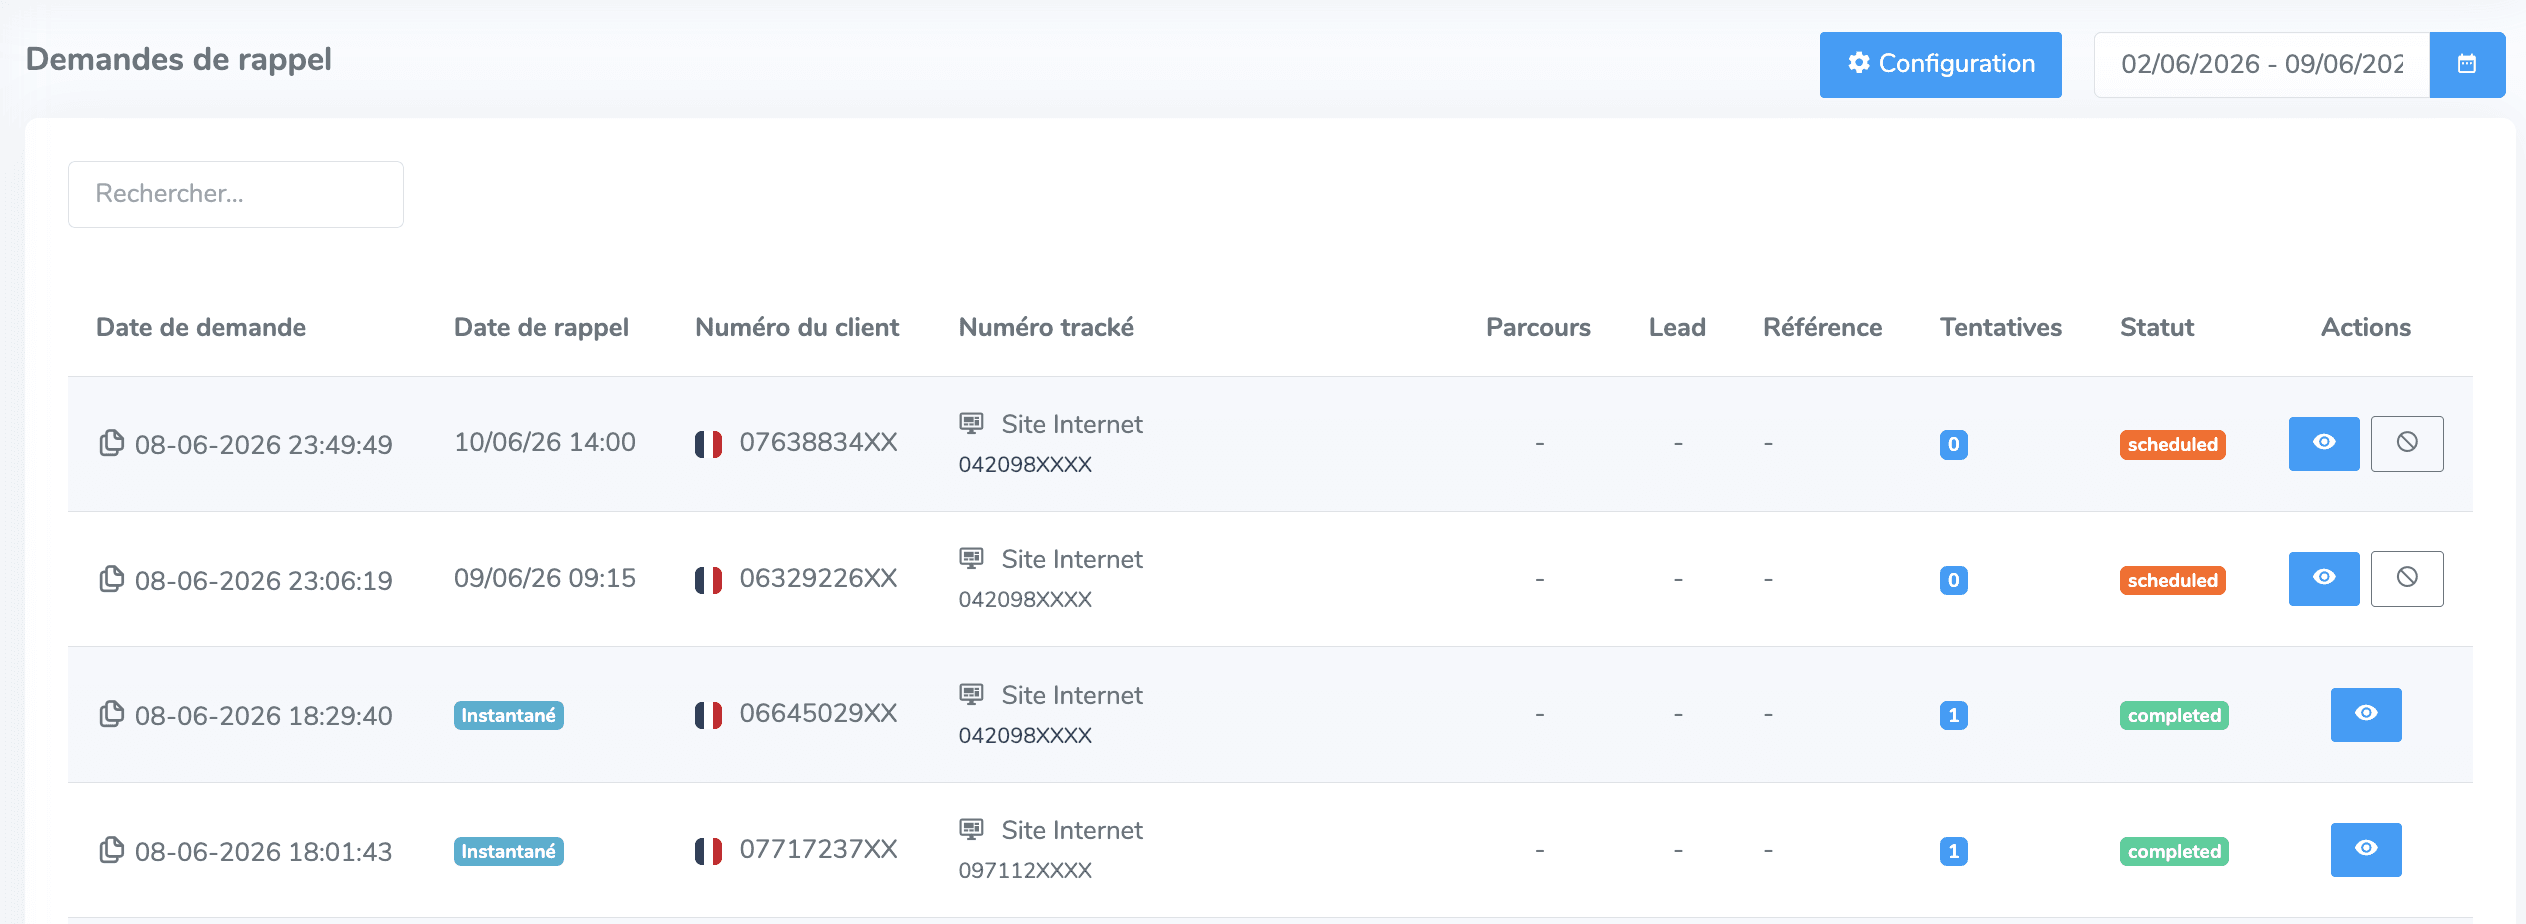This screenshot has height=924, width=2526.
Task: Click the scheduled status badge in first row
Action: 2172,444
